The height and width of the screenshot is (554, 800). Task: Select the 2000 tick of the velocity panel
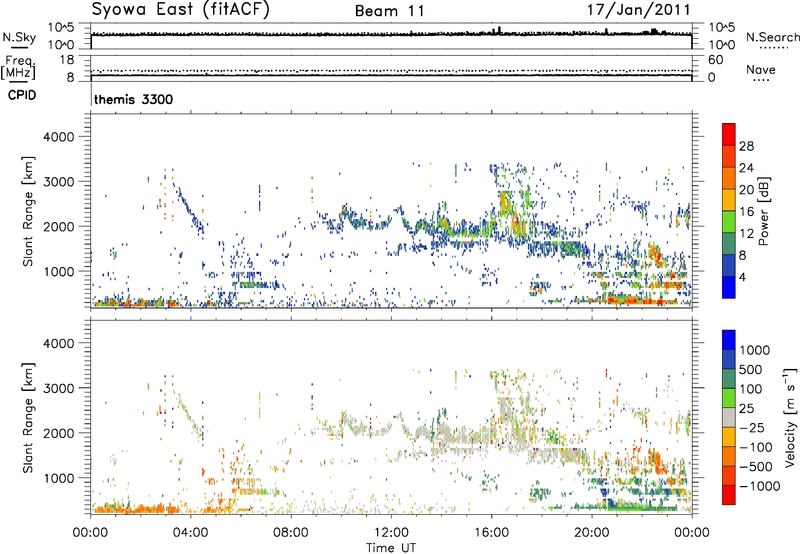click(58, 433)
